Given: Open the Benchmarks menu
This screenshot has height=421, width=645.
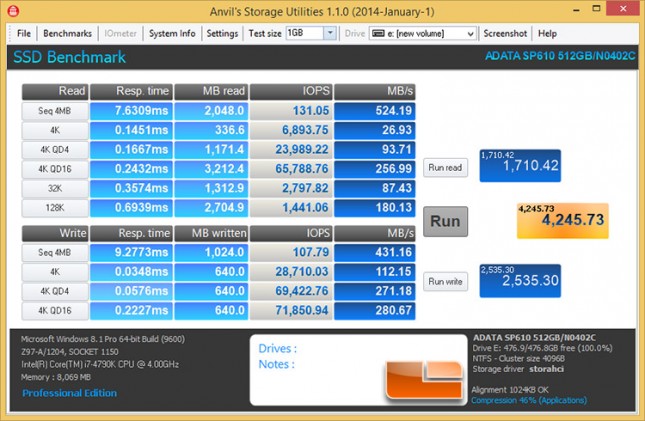Looking at the screenshot, I should 67,33.
